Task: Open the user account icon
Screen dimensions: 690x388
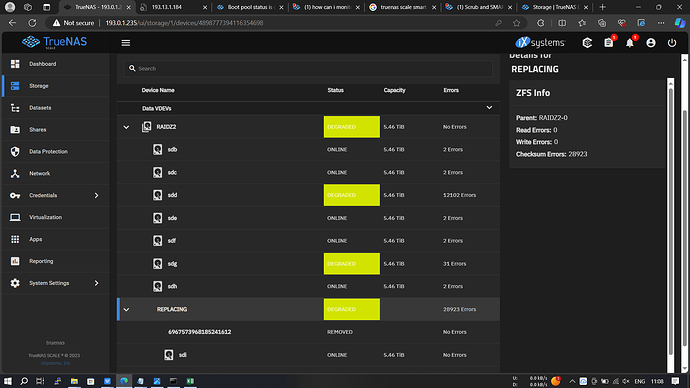Action: (x=651, y=43)
